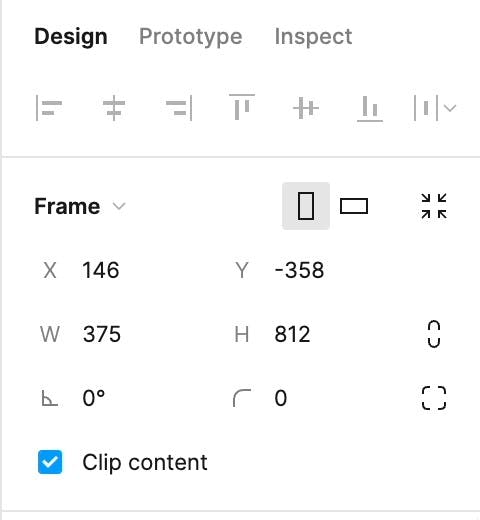
Task: Switch to the Prototype tab
Action: pyautogui.click(x=191, y=36)
